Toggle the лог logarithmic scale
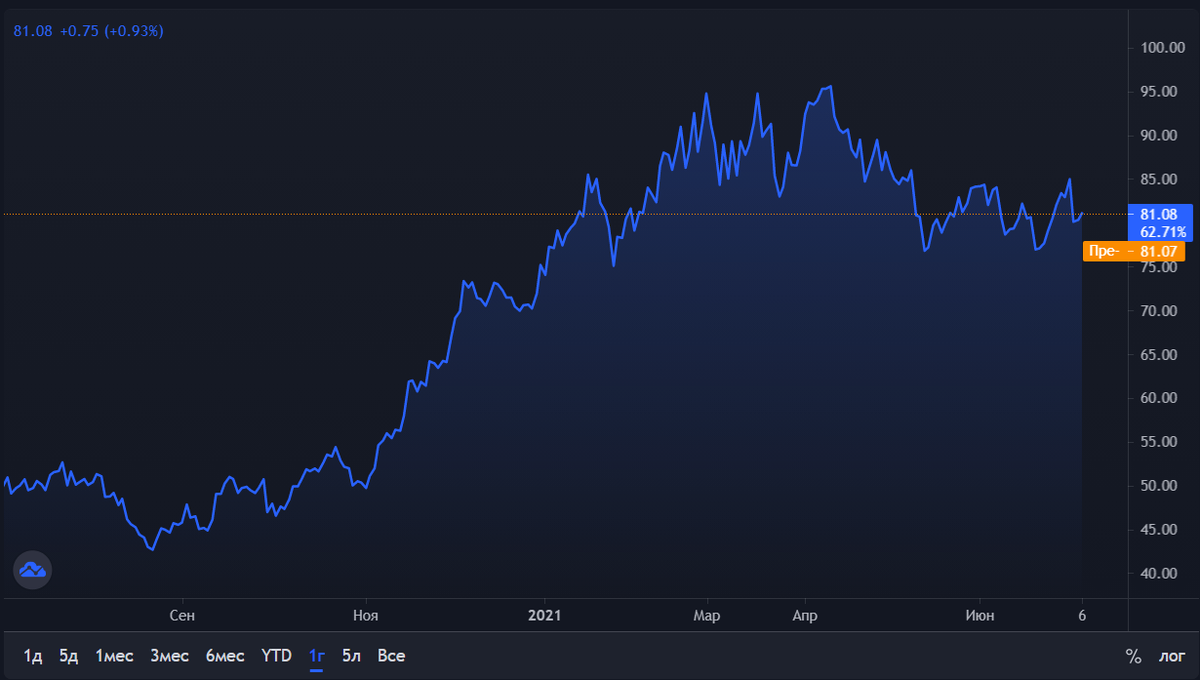 pyautogui.click(x=1172, y=656)
